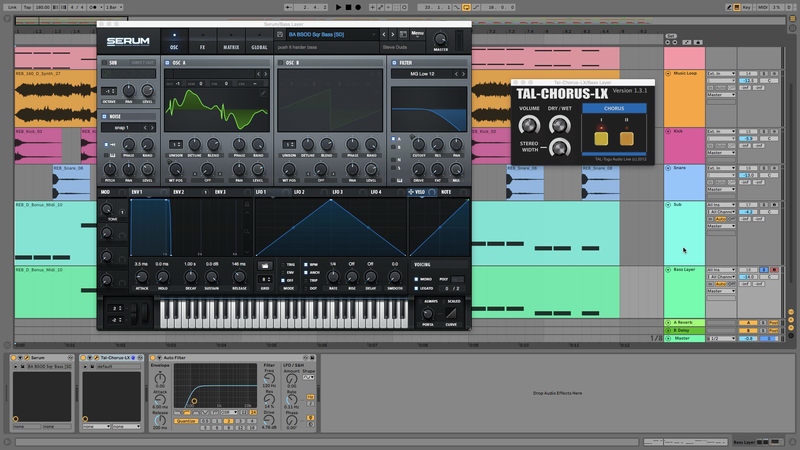Open the Serum preset browser icon

click(403, 34)
